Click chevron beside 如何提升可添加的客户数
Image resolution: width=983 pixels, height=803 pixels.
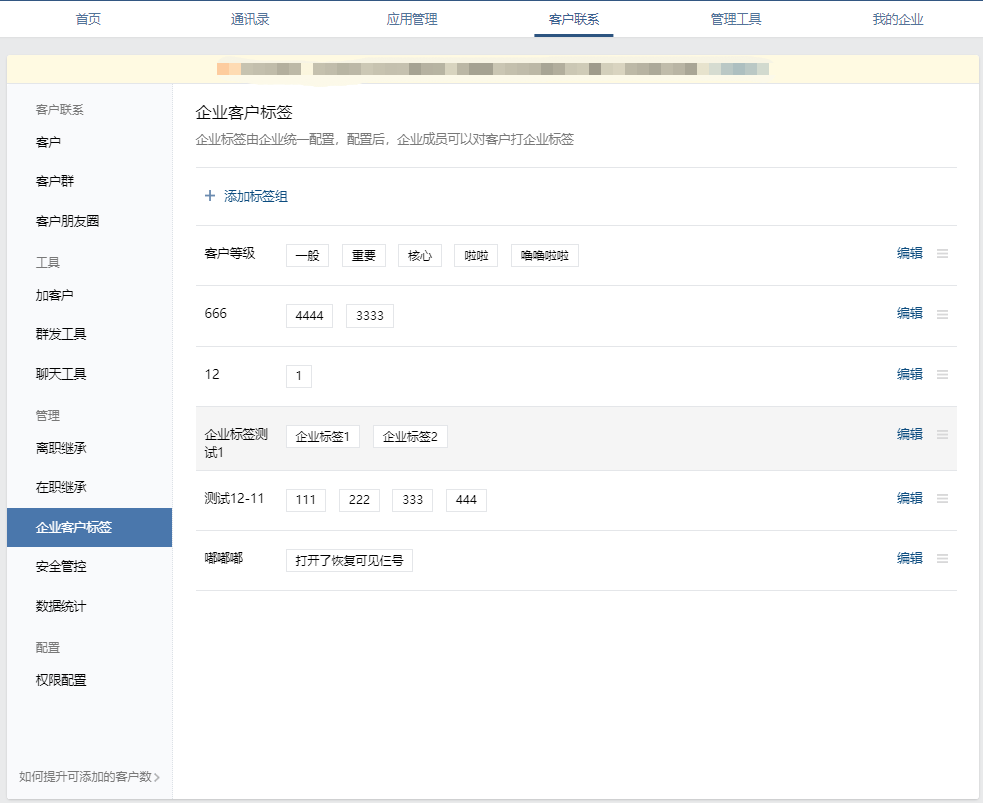pos(157,777)
